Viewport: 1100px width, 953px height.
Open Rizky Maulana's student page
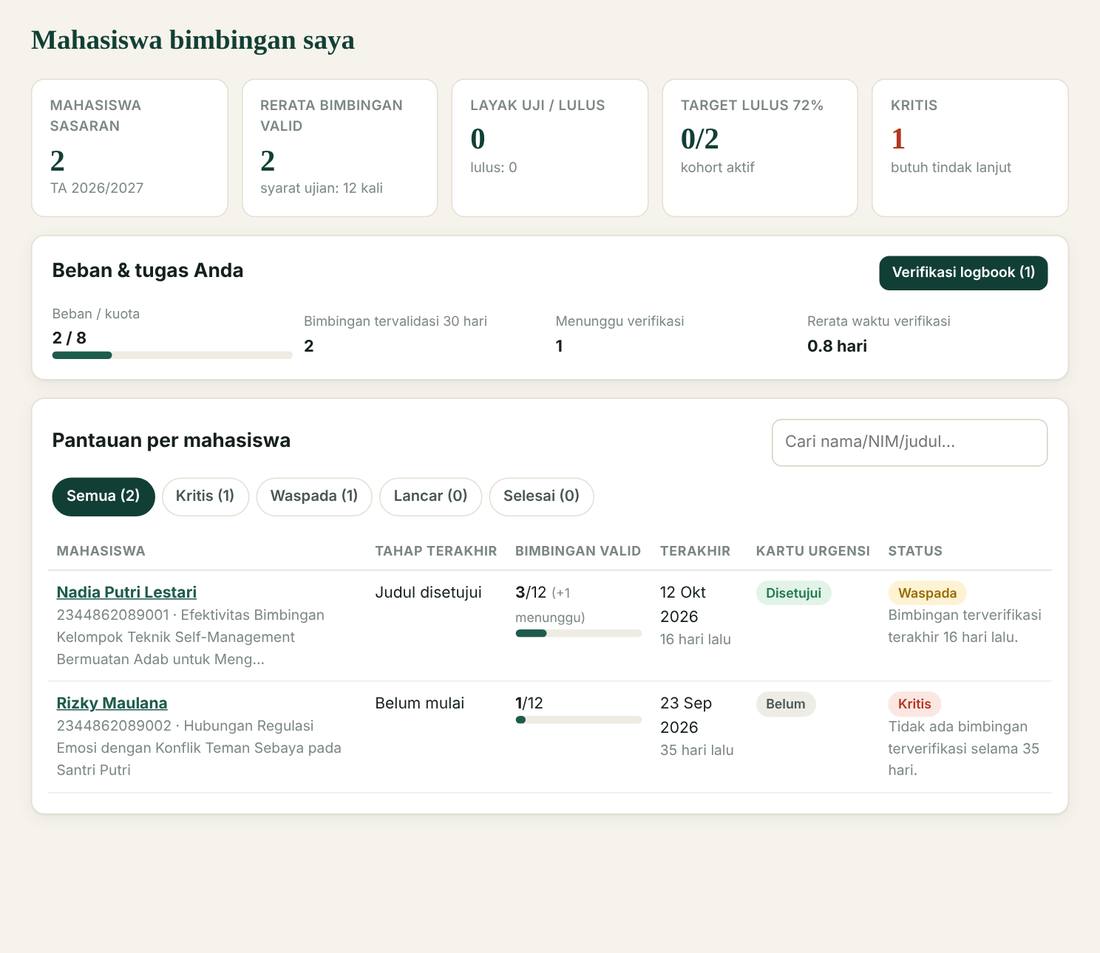(112, 703)
